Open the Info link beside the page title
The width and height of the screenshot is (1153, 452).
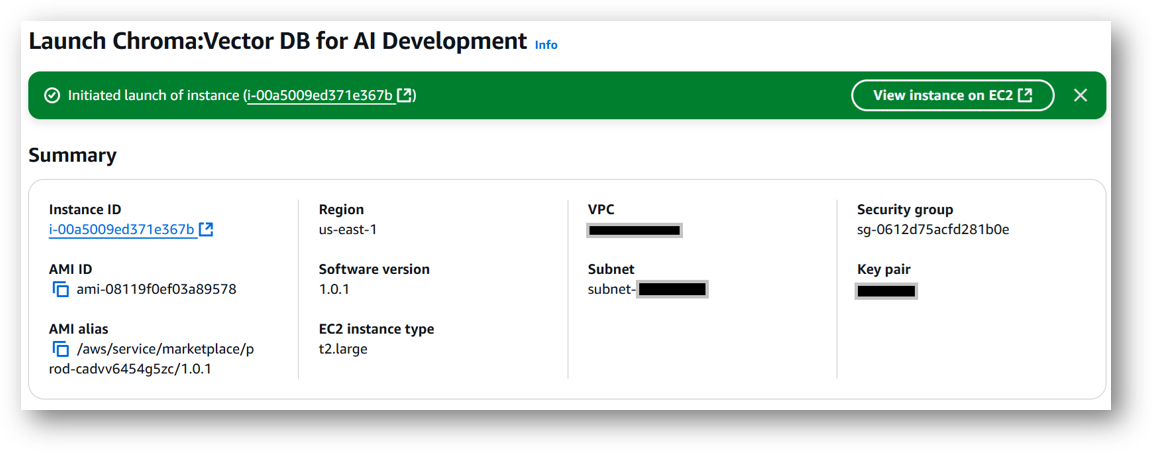(546, 45)
